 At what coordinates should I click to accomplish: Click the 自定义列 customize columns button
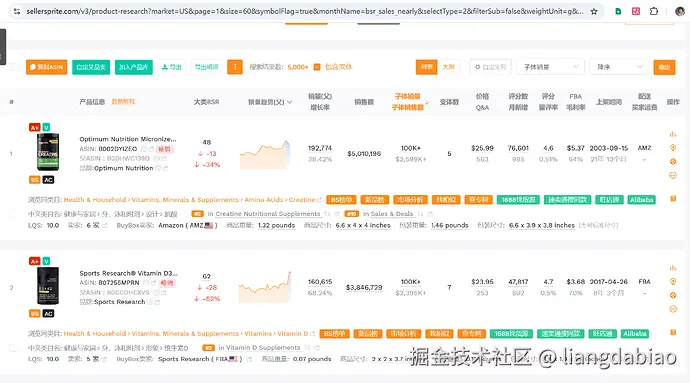pos(490,67)
